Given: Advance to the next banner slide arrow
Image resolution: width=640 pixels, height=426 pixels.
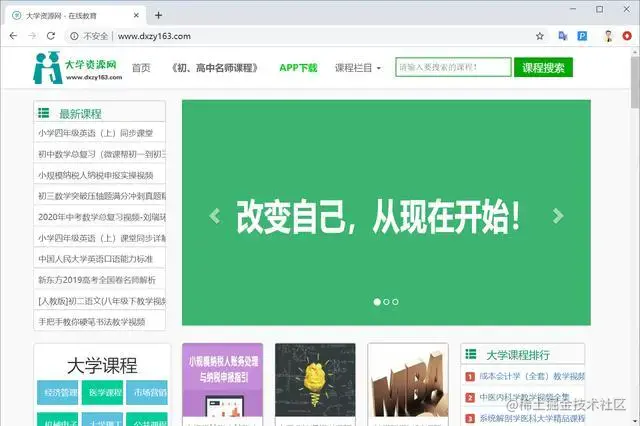Looking at the screenshot, I should pyautogui.click(x=558, y=215).
